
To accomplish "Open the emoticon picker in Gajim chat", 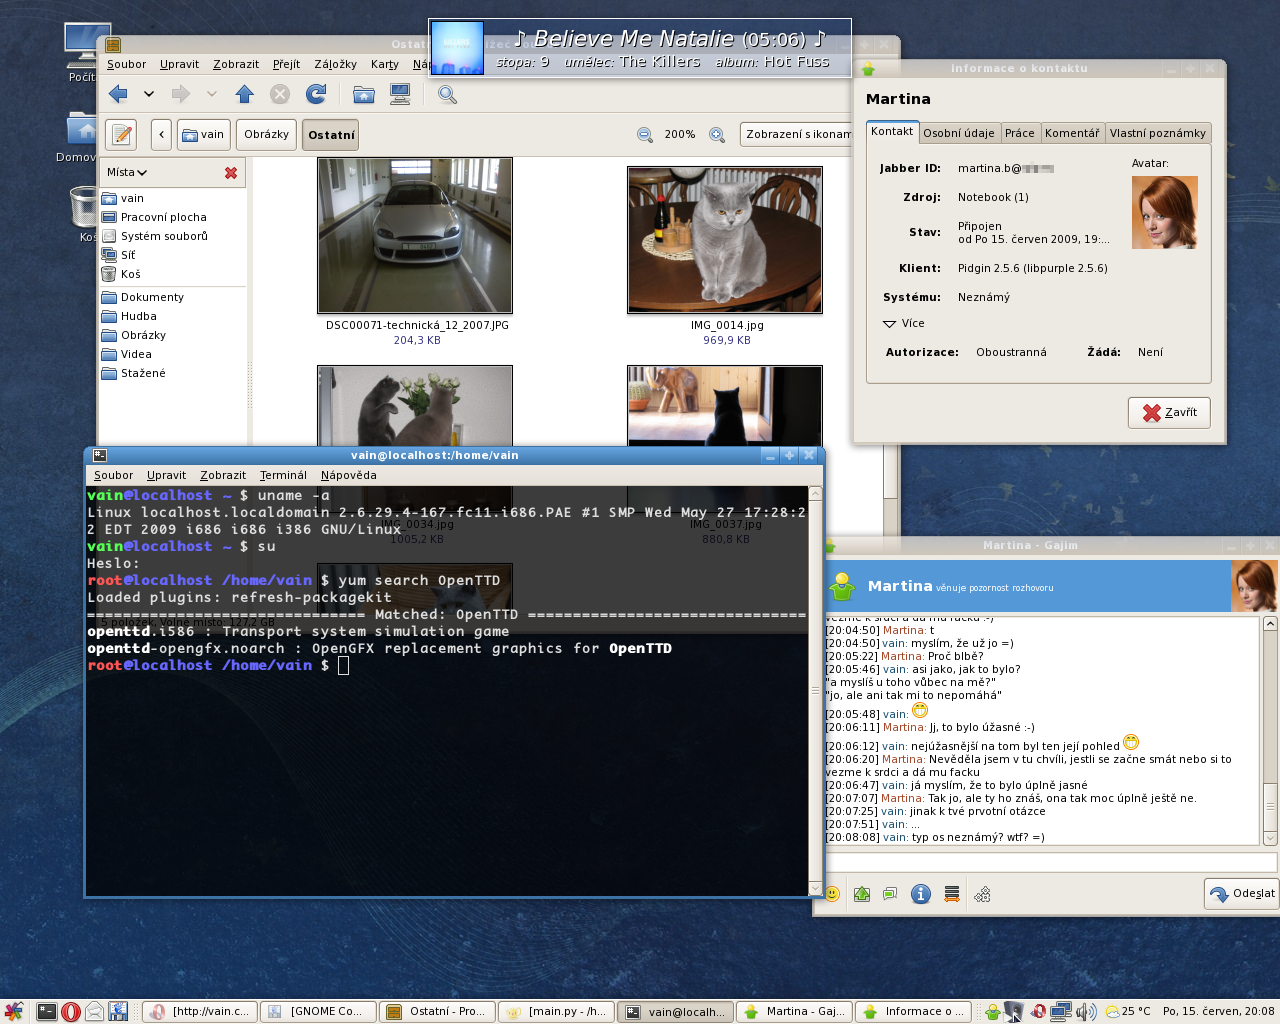I will (832, 894).
